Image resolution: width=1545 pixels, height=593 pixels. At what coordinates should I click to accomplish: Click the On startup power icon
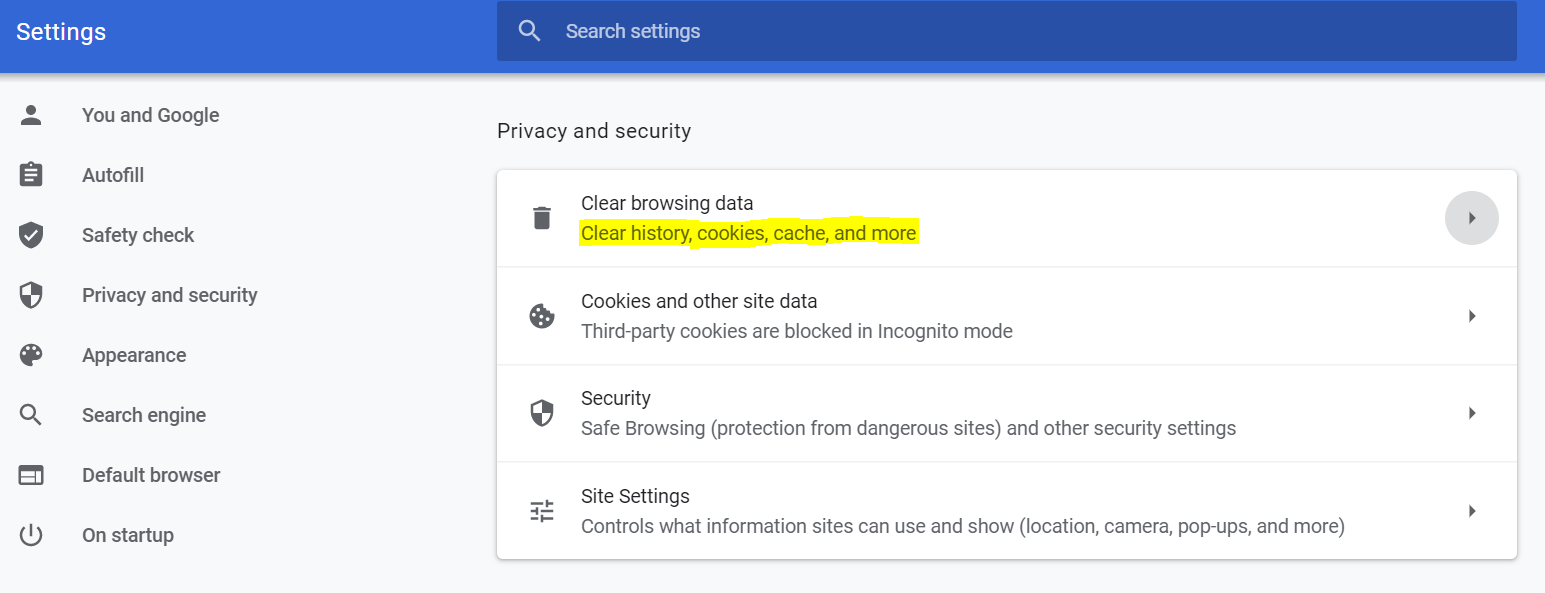coord(31,535)
